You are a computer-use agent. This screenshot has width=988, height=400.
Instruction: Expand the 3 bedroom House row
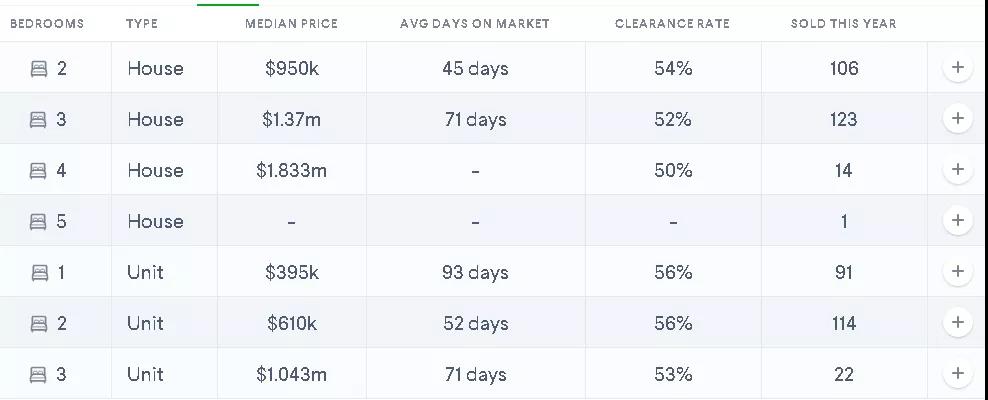957,119
